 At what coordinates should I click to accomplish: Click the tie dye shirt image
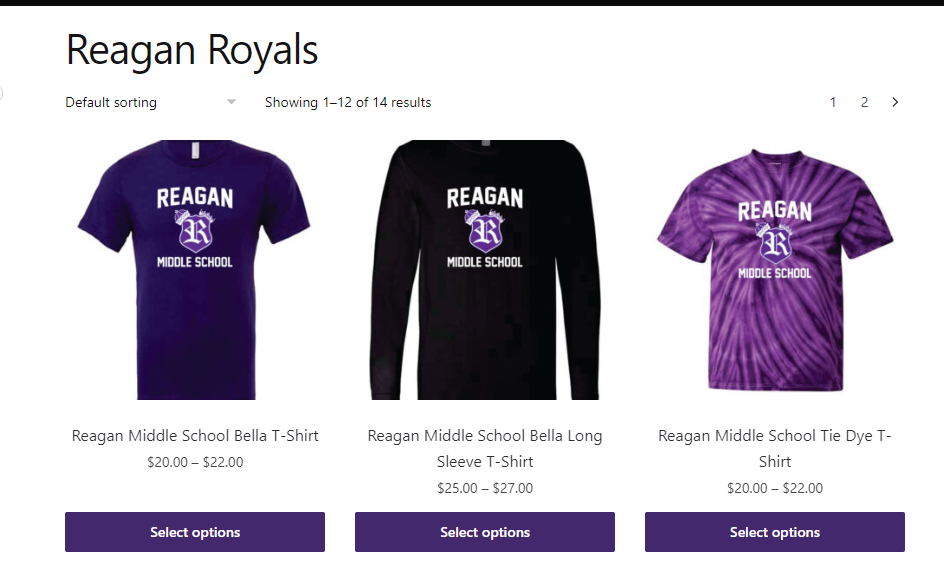pyautogui.click(x=775, y=270)
